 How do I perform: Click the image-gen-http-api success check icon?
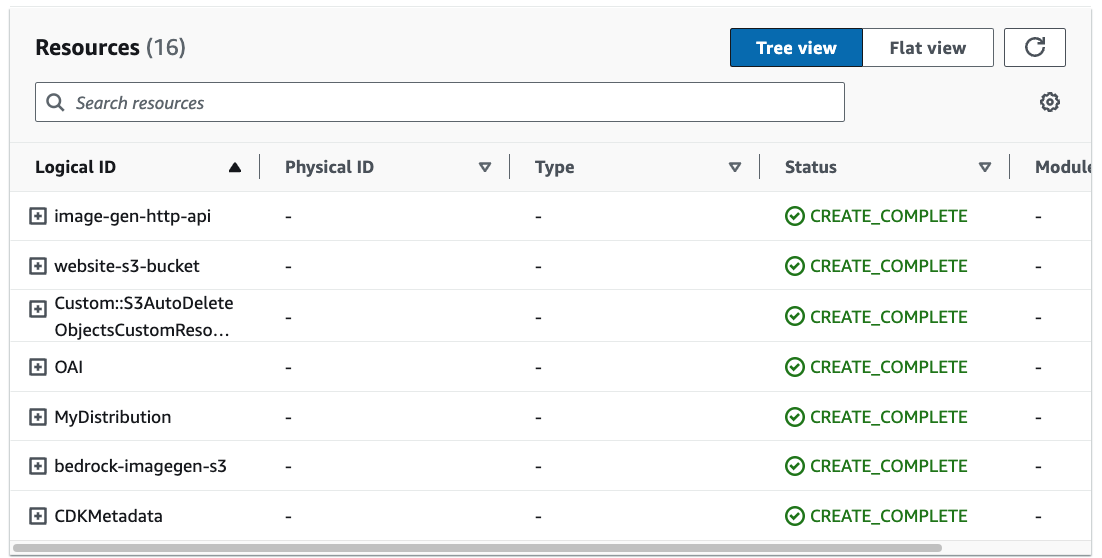click(x=795, y=216)
